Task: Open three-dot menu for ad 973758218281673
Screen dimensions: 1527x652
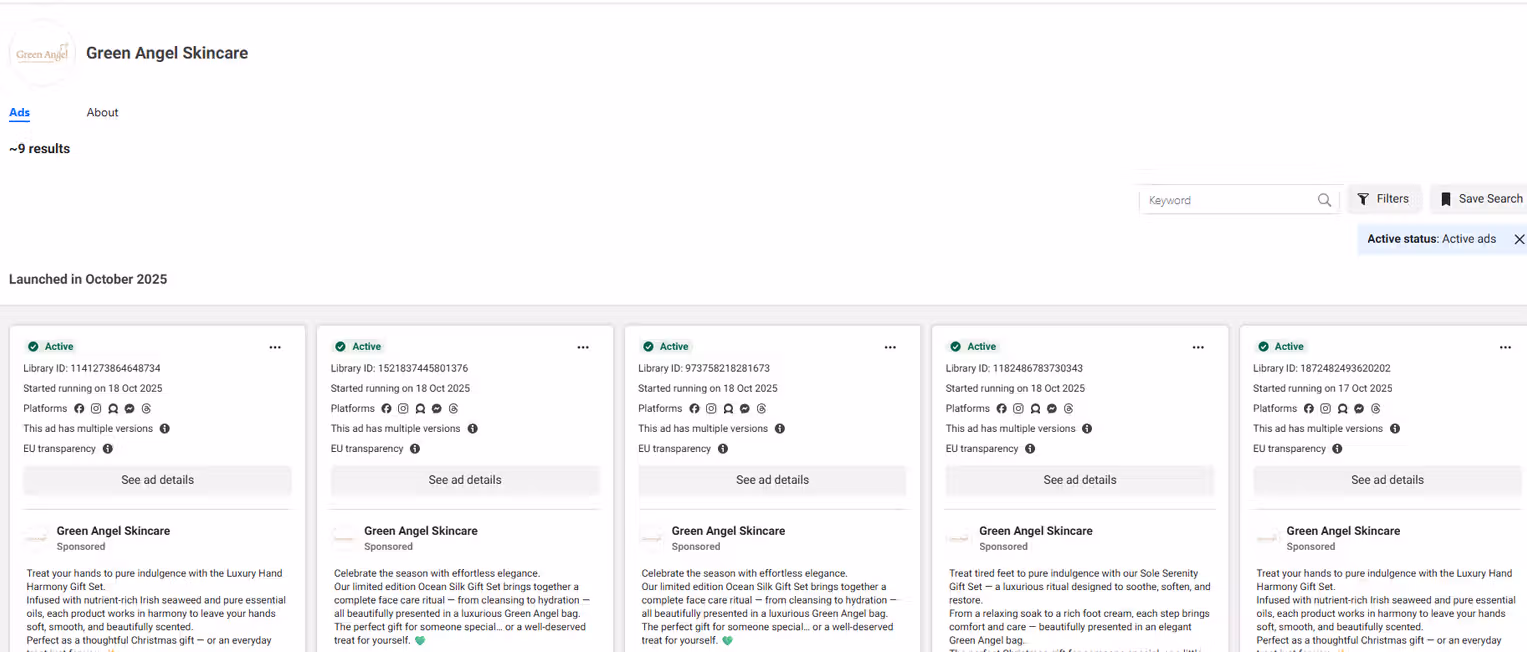Action: 890,347
